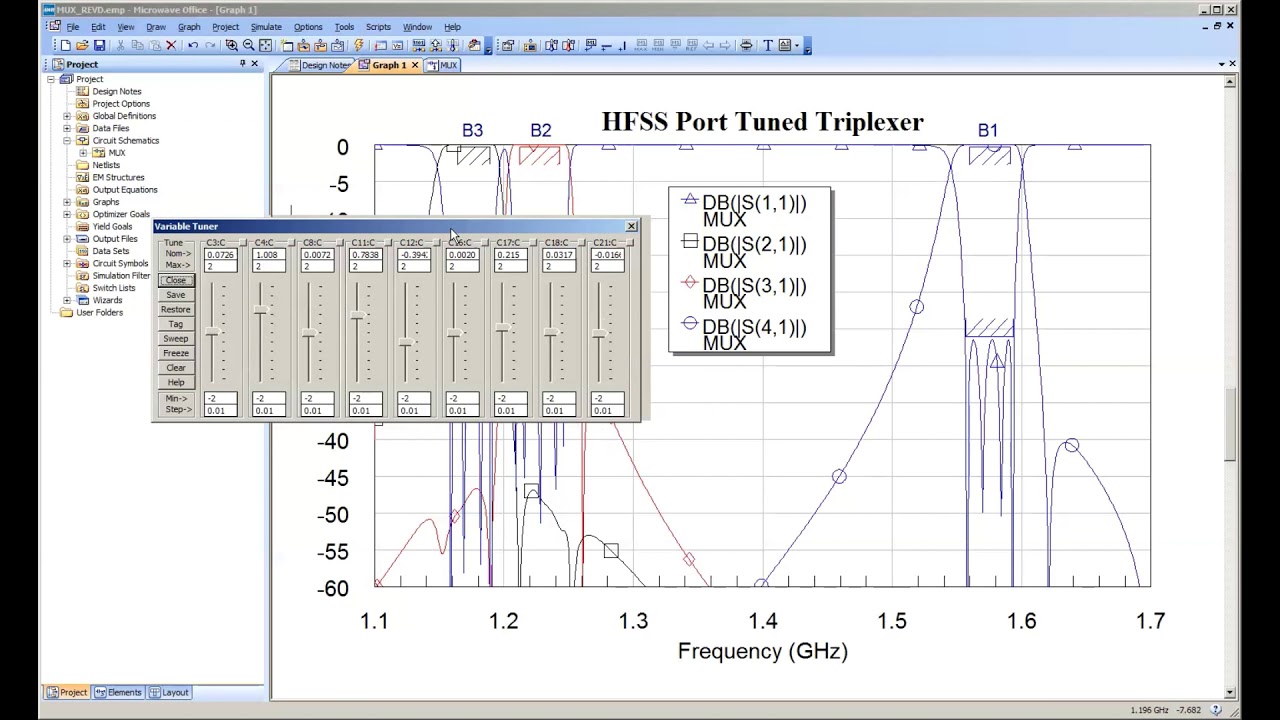Expand the Optimizer Goals tree node
The height and width of the screenshot is (720, 1280).
pyautogui.click(x=67, y=214)
